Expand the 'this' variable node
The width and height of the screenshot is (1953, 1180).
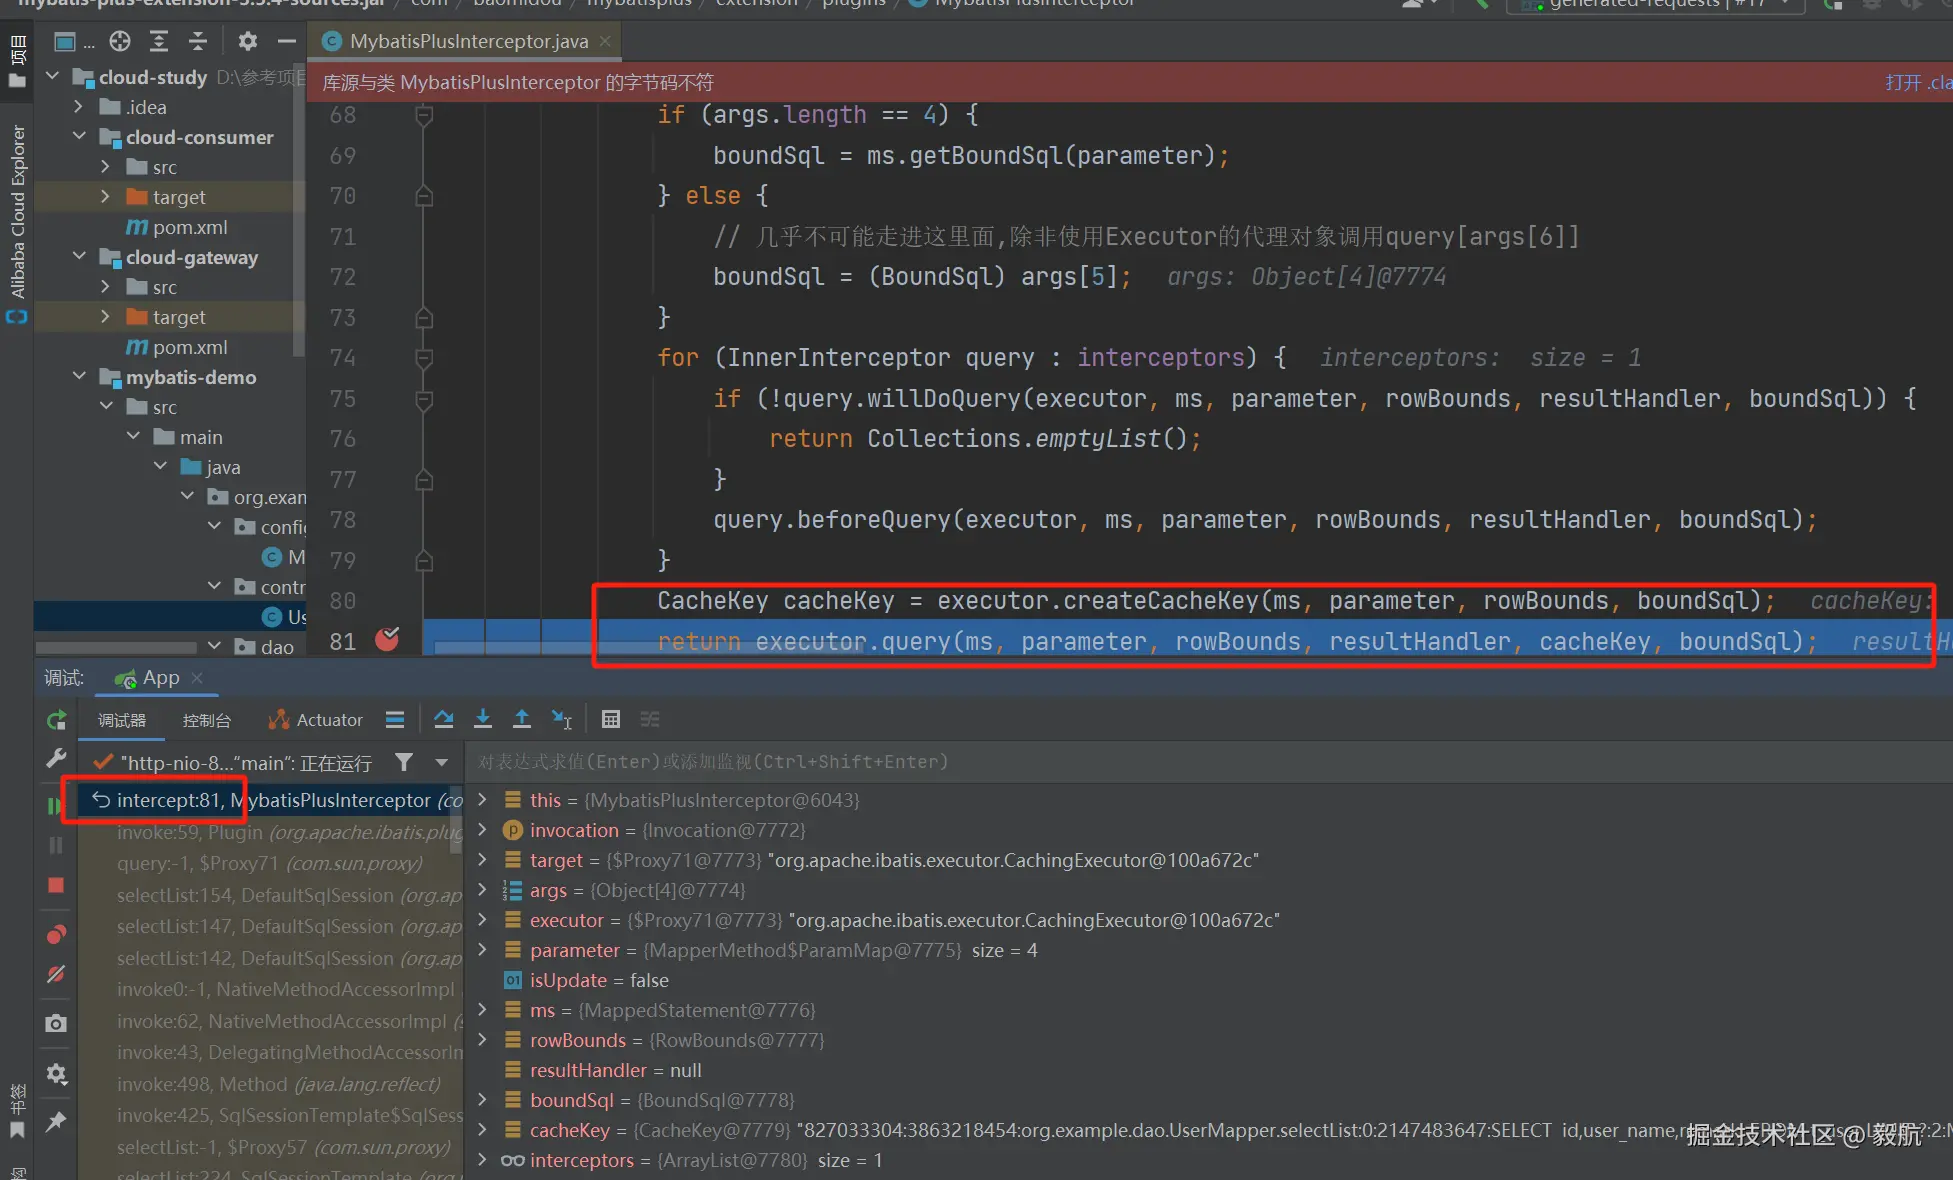(482, 799)
